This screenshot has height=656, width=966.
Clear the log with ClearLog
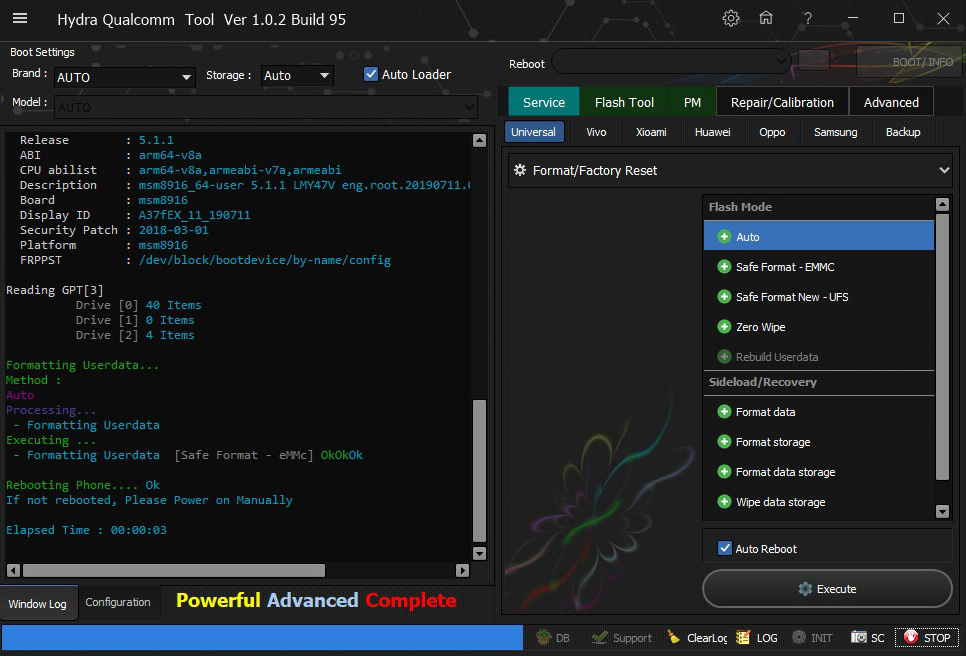(697, 638)
